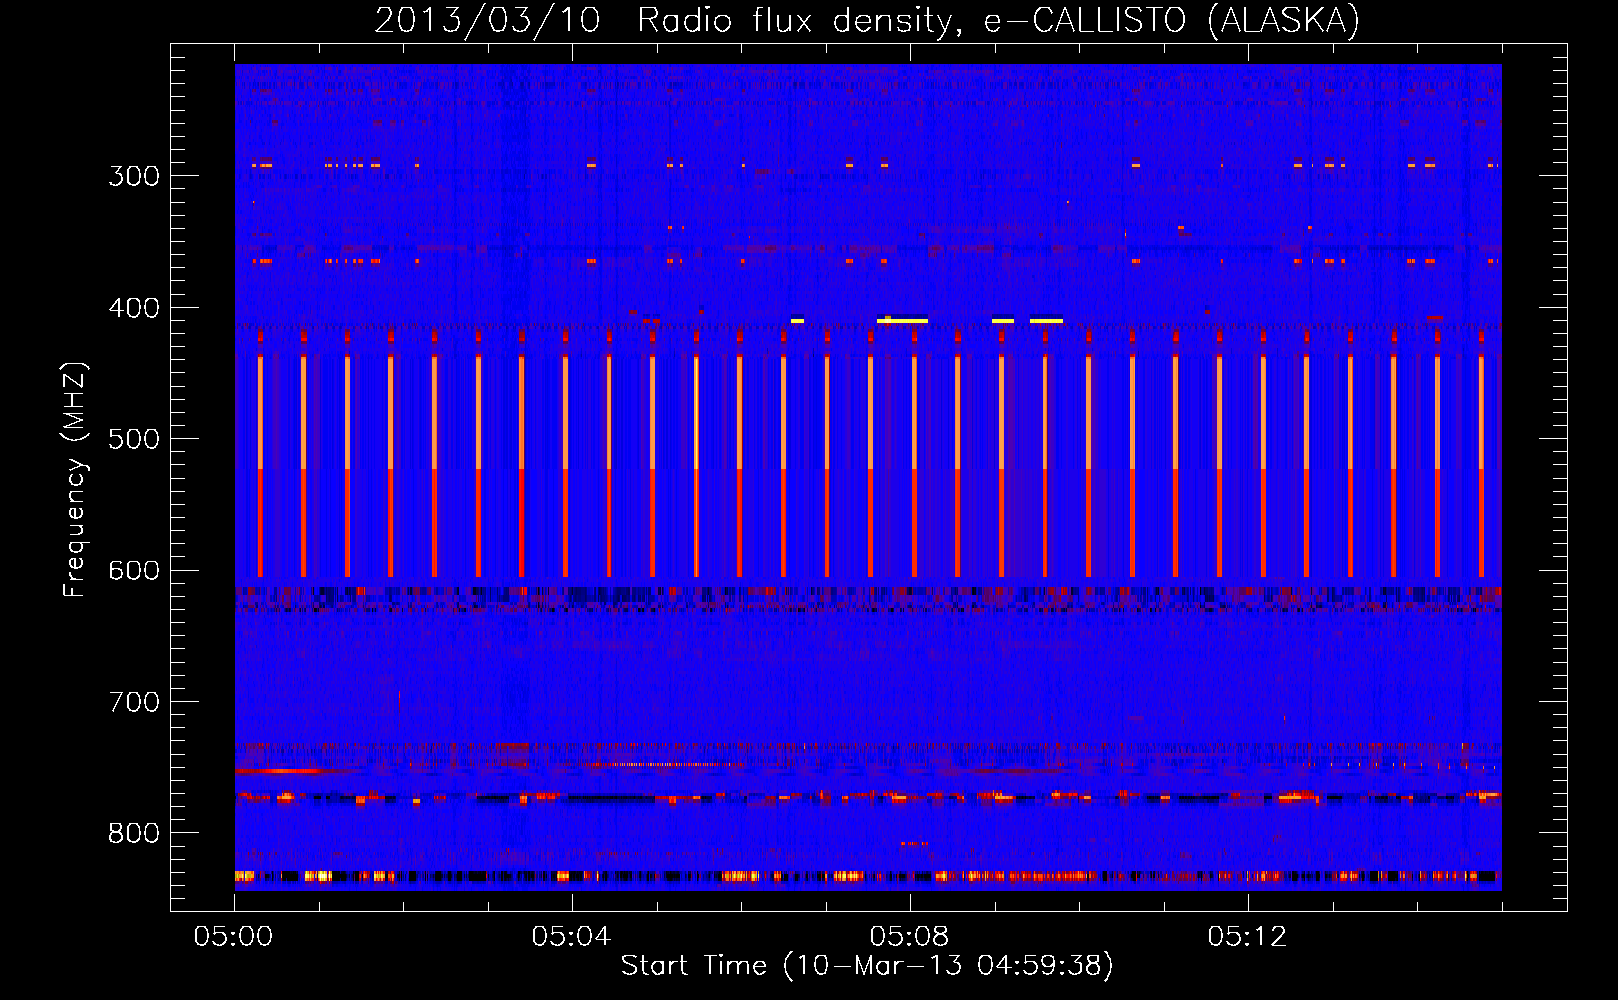Click the 400 frequency tick label

[134, 308]
